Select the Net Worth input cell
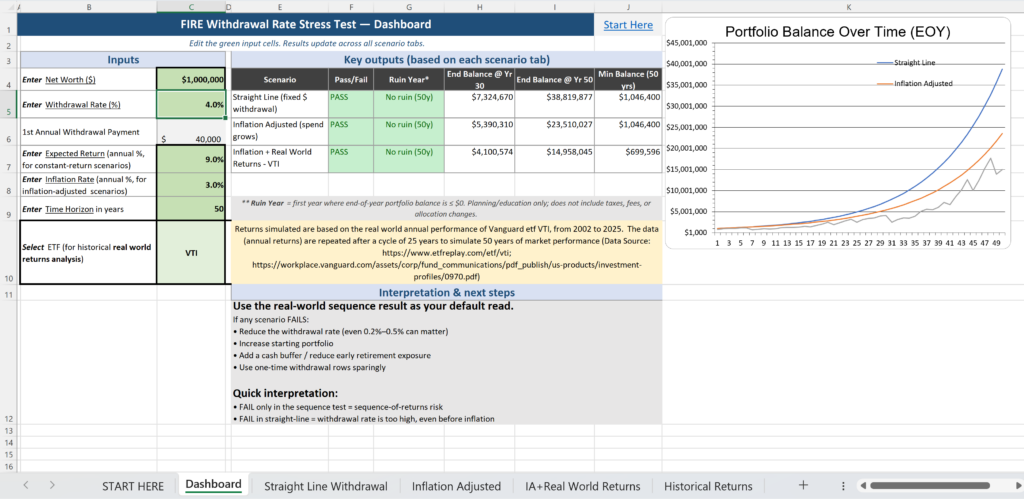The image size is (1024, 499). pyautogui.click(x=193, y=78)
